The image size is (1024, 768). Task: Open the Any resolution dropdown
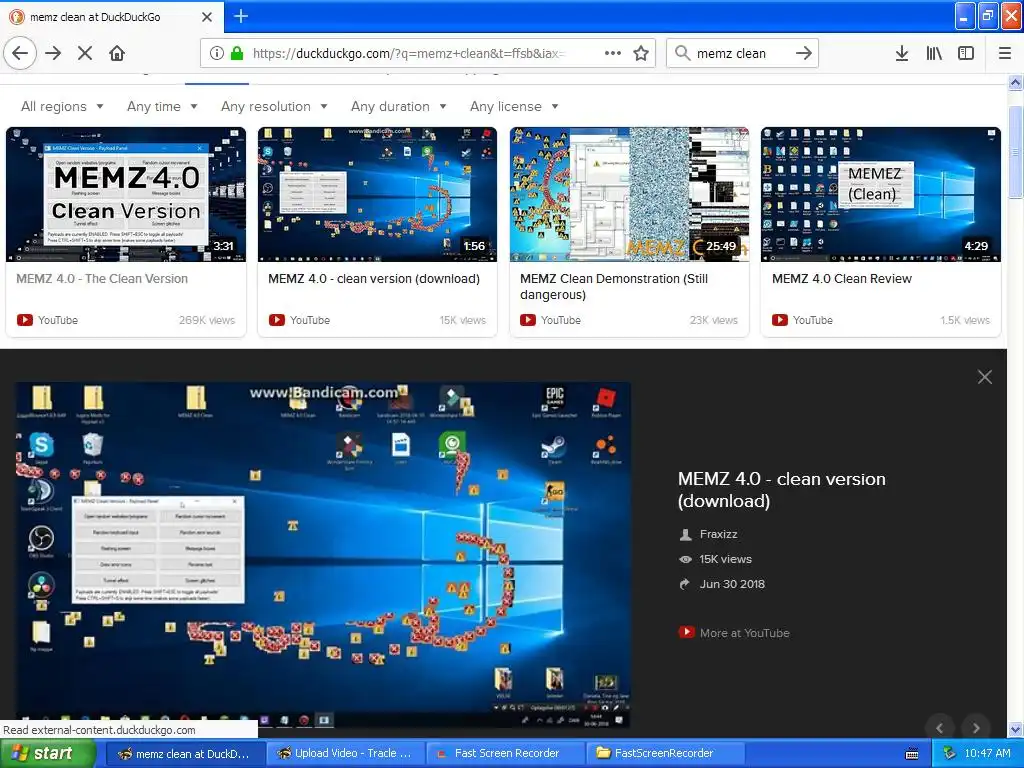(x=274, y=106)
